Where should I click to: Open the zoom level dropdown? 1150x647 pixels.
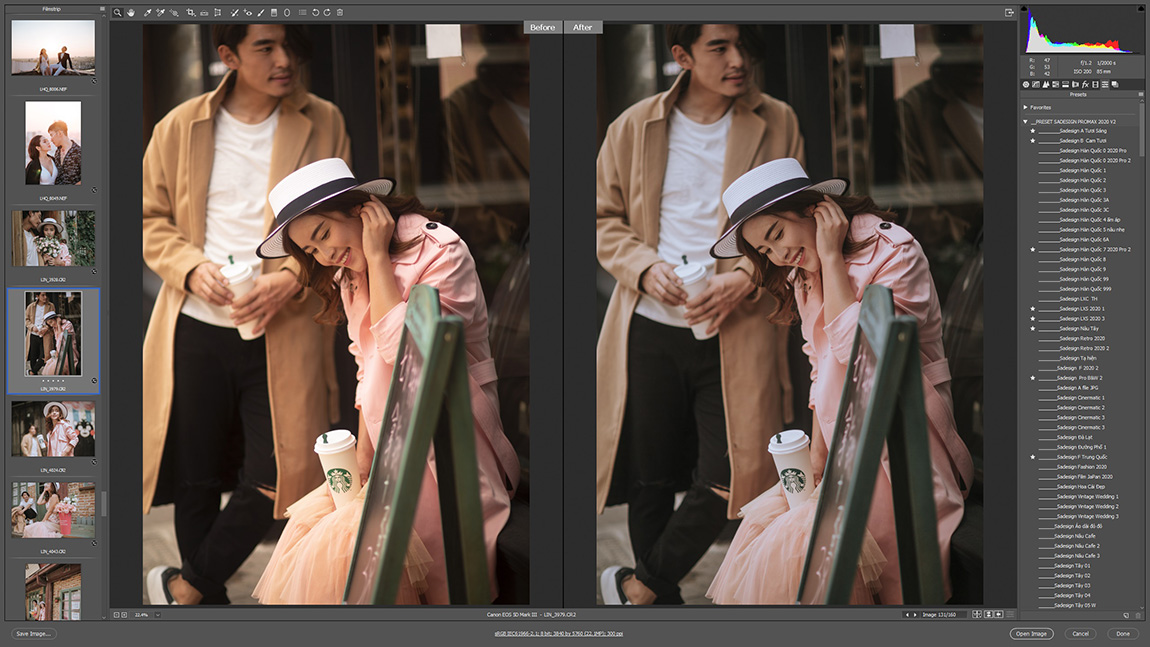[x=157, y=615]
